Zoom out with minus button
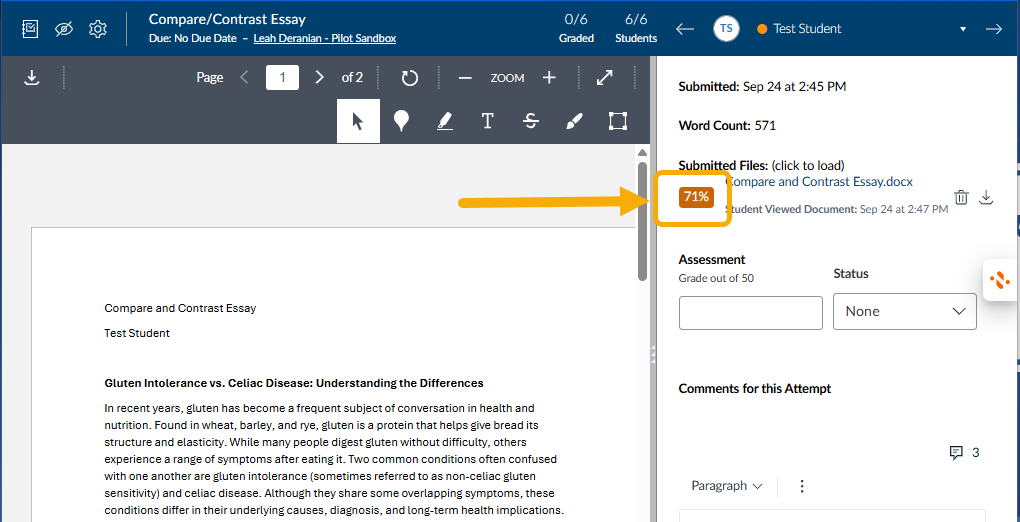Image resolution: width=1020 pixels, height=522 pixels. click(464, 78)
